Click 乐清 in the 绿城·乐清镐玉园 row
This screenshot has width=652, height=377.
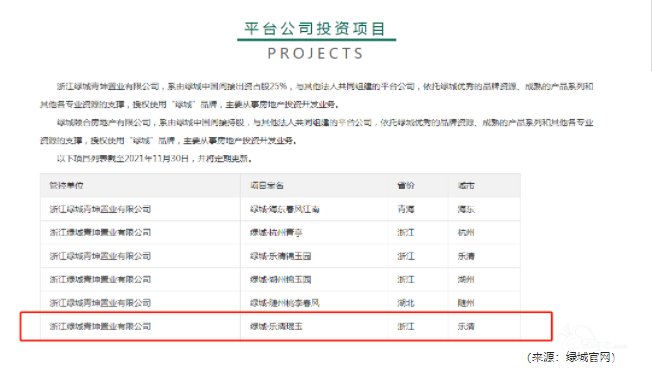point(466,256)
